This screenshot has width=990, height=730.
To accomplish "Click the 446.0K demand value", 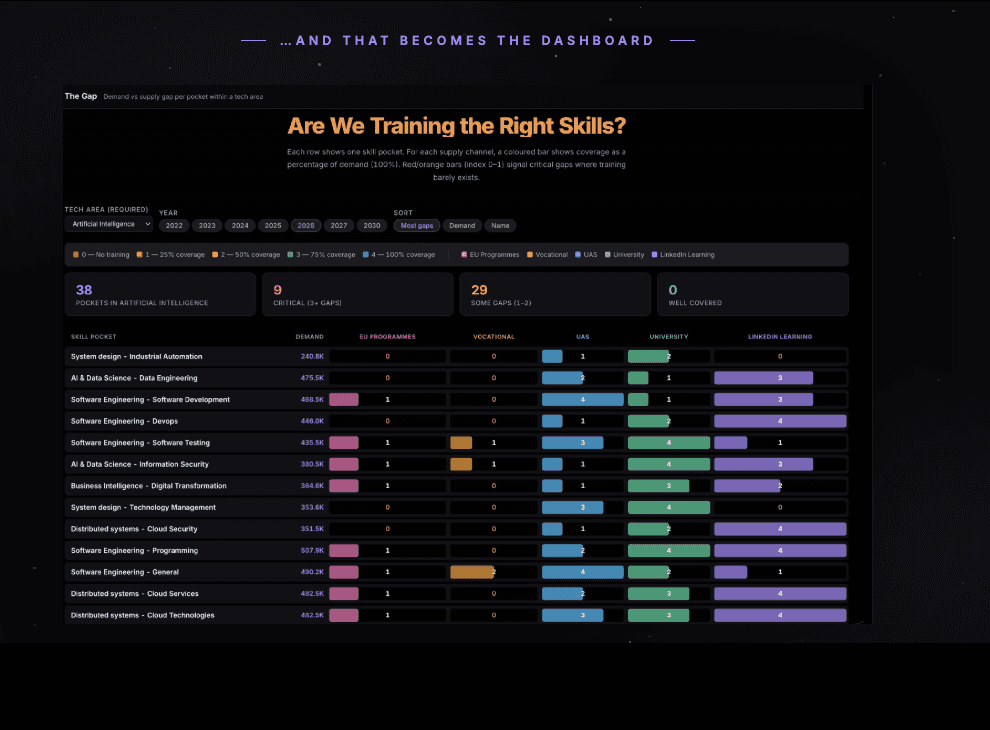I will click(312, 421).
